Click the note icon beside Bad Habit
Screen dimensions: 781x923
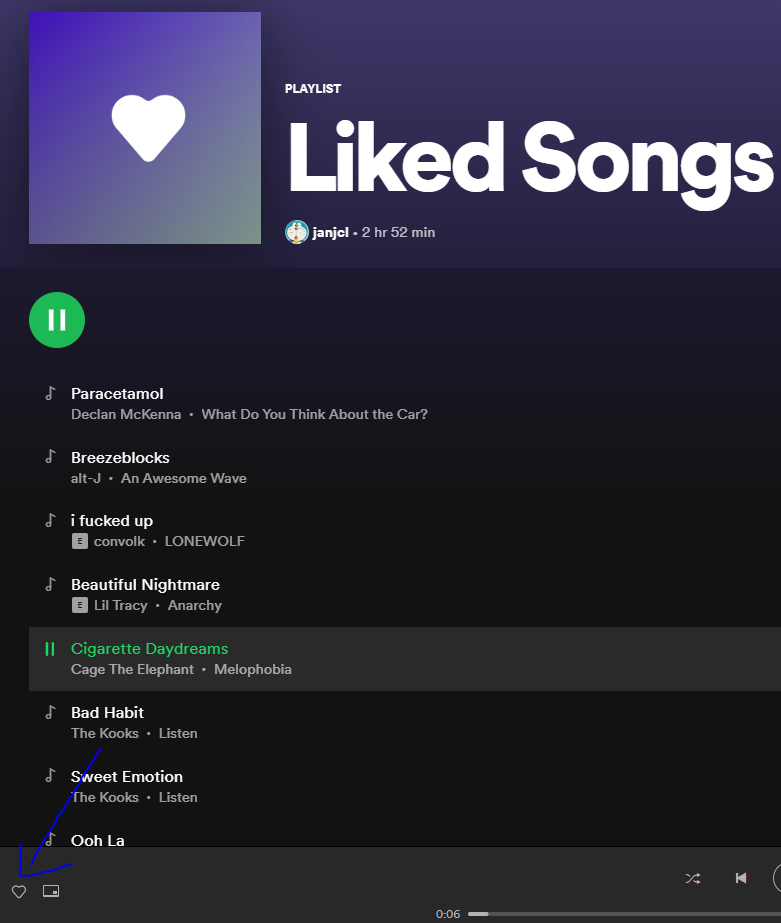(51, 712)
